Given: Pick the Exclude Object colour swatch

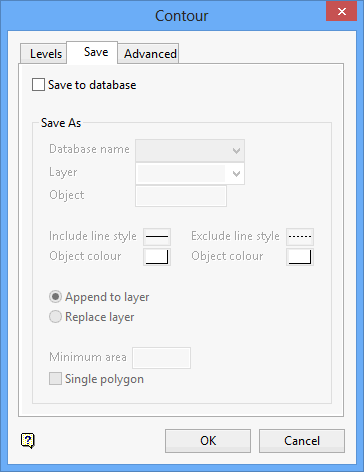Looking at the screenshot, I should pyautogui.click(x=300, y=257).
